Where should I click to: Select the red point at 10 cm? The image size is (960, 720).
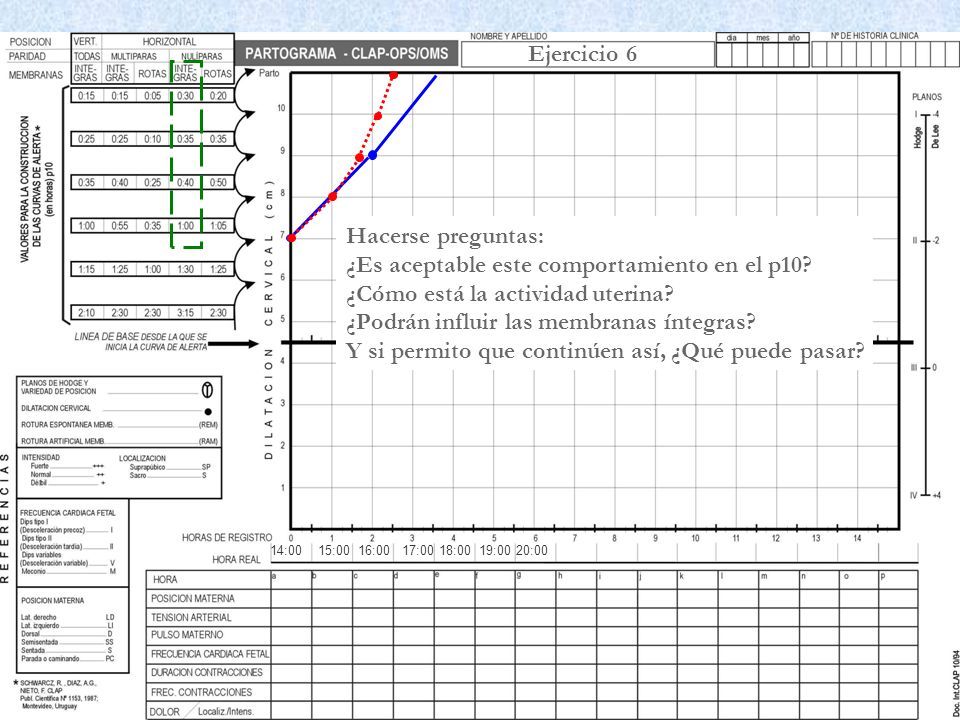click(x=378, y=116)
